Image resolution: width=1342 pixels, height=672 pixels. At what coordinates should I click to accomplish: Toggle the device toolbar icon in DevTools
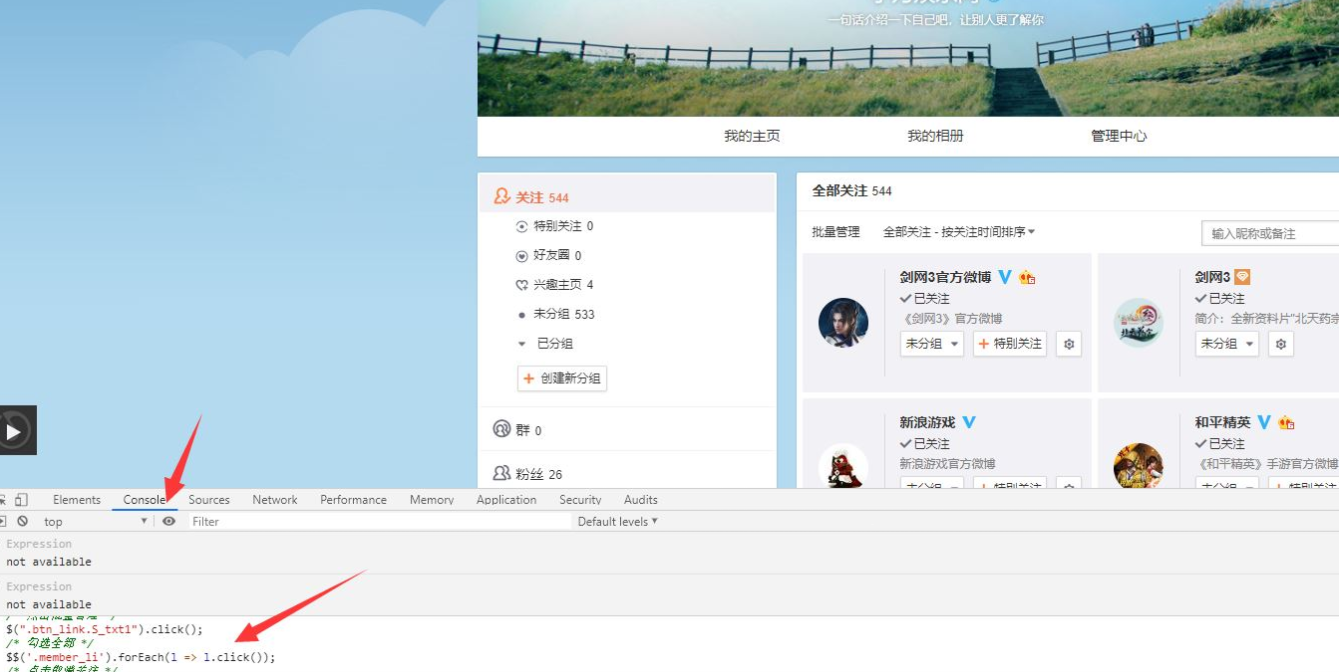(x=21, y=500)
